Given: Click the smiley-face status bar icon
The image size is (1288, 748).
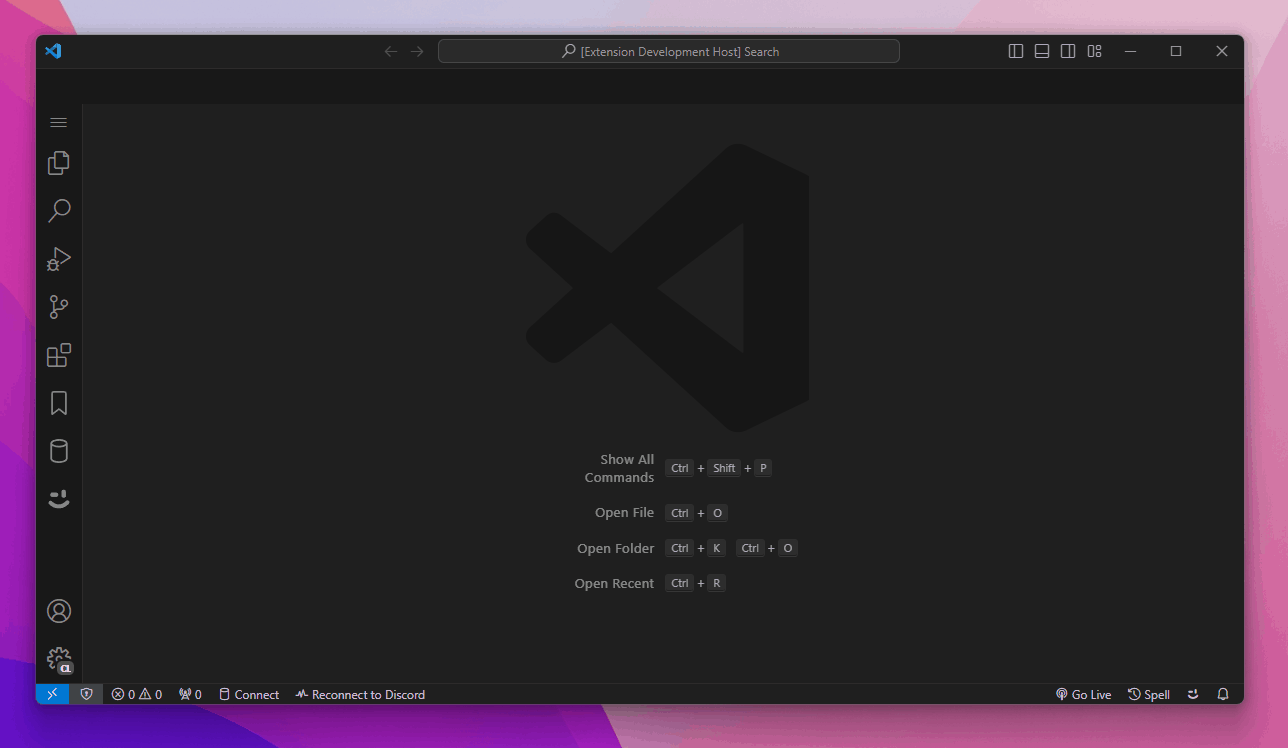Looking at the screenshot, I should [1193, 694].
